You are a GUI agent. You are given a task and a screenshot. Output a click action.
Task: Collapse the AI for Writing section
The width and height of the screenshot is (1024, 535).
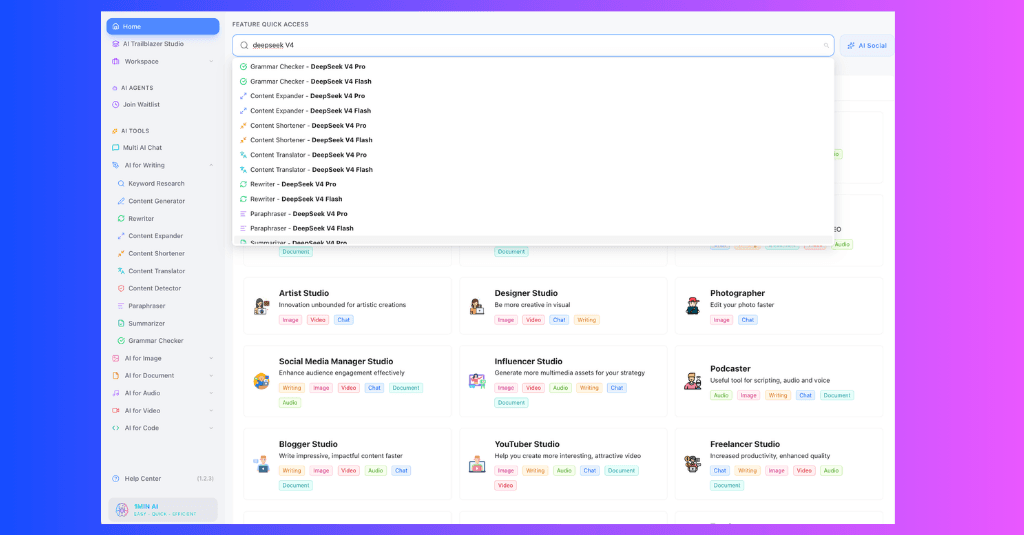[211, 165]
